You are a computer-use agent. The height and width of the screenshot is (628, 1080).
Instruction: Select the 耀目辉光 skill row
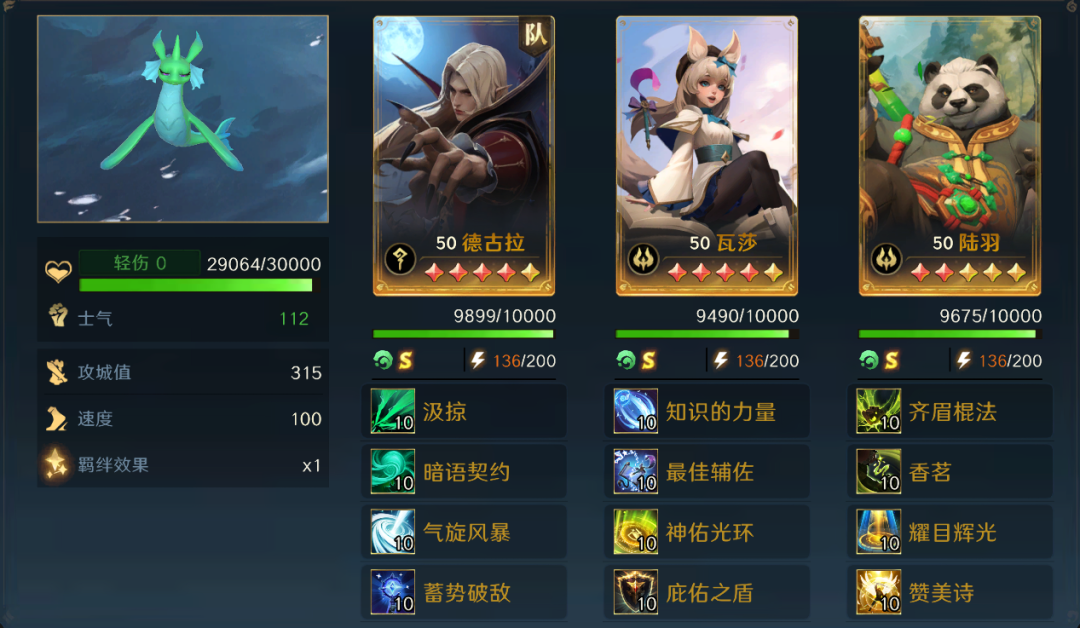[950, 532]
